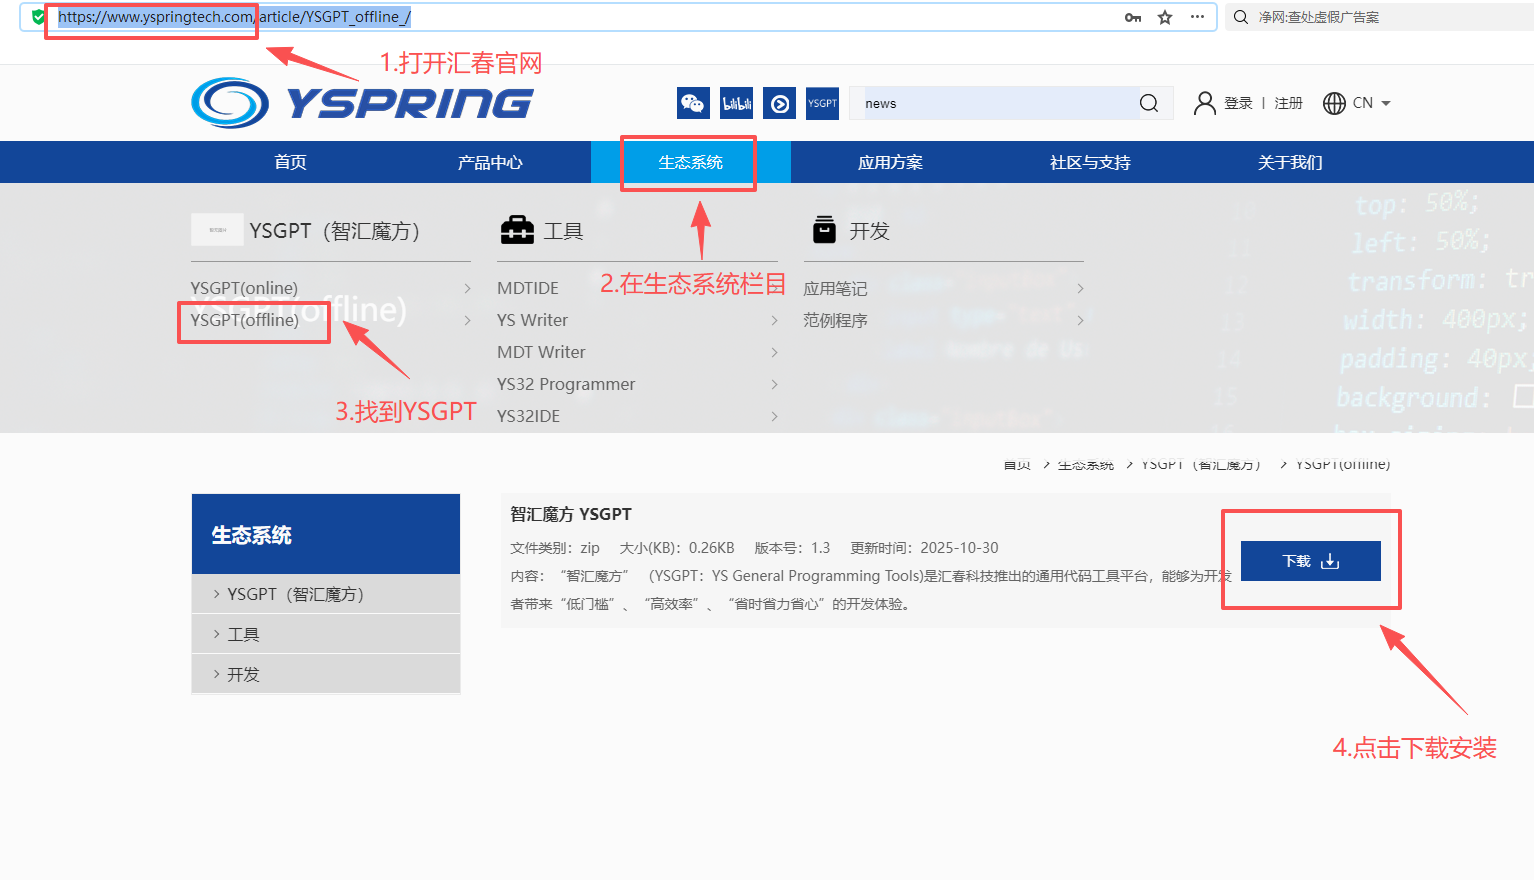Click the 下载 download button
1534x880 pixels.
click(x=1311, y=561)
